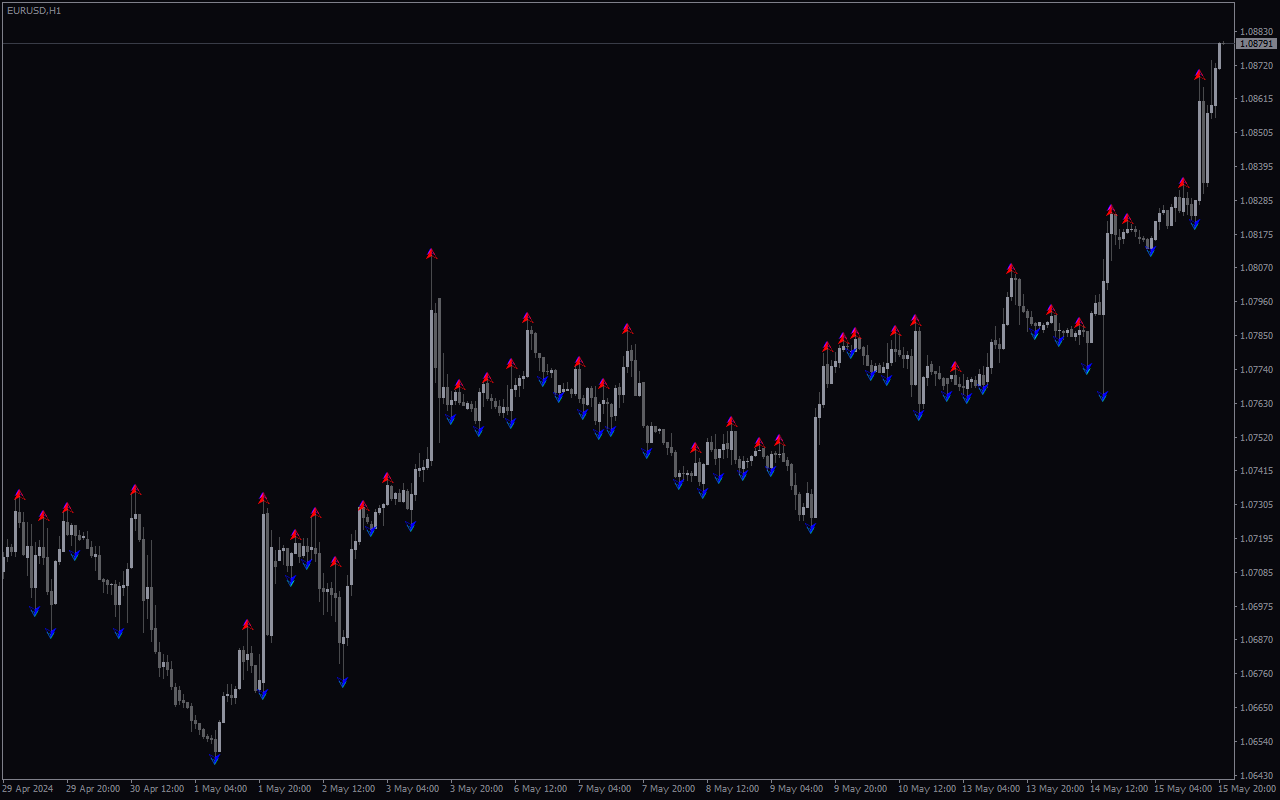Click the 1.08720 price axis label

[x=1256, y=65]
